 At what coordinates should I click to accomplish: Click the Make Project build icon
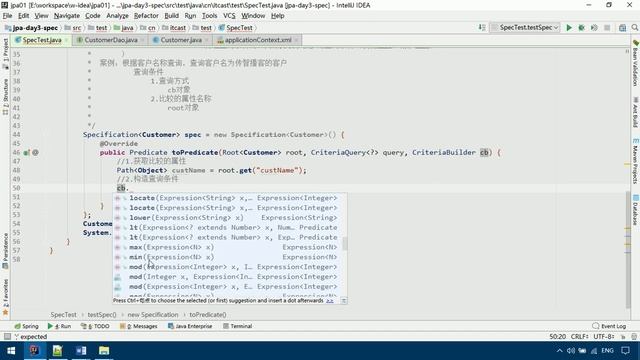482,28
